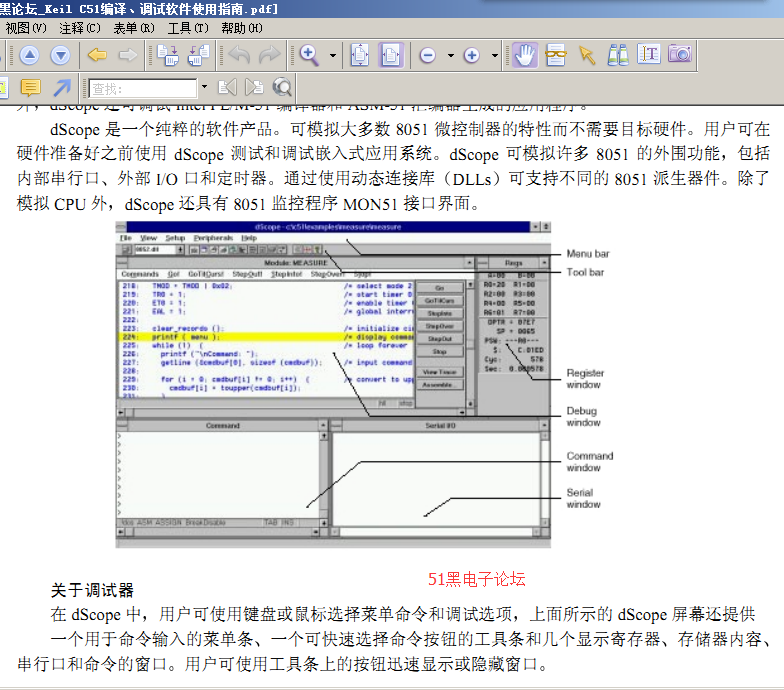Click the find previous icon

tap(228, 88)
